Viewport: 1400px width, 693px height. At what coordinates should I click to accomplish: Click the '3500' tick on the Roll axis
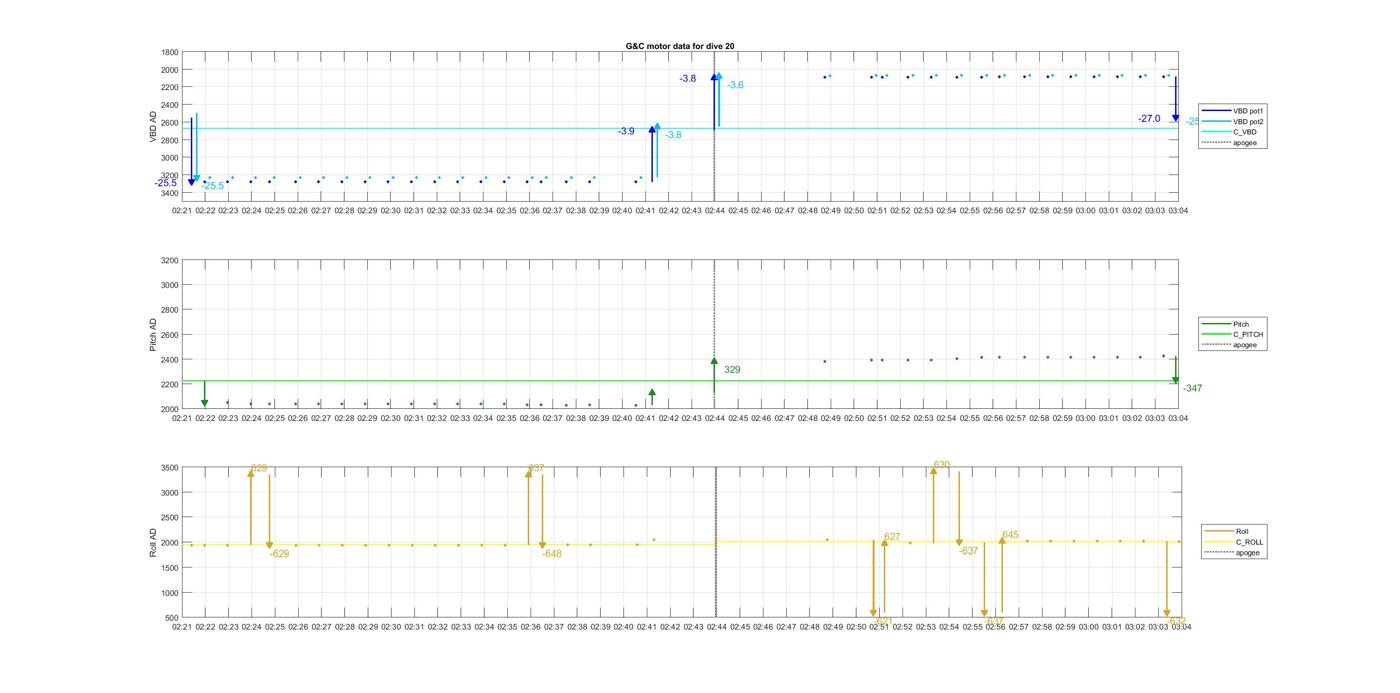(169, 468)
